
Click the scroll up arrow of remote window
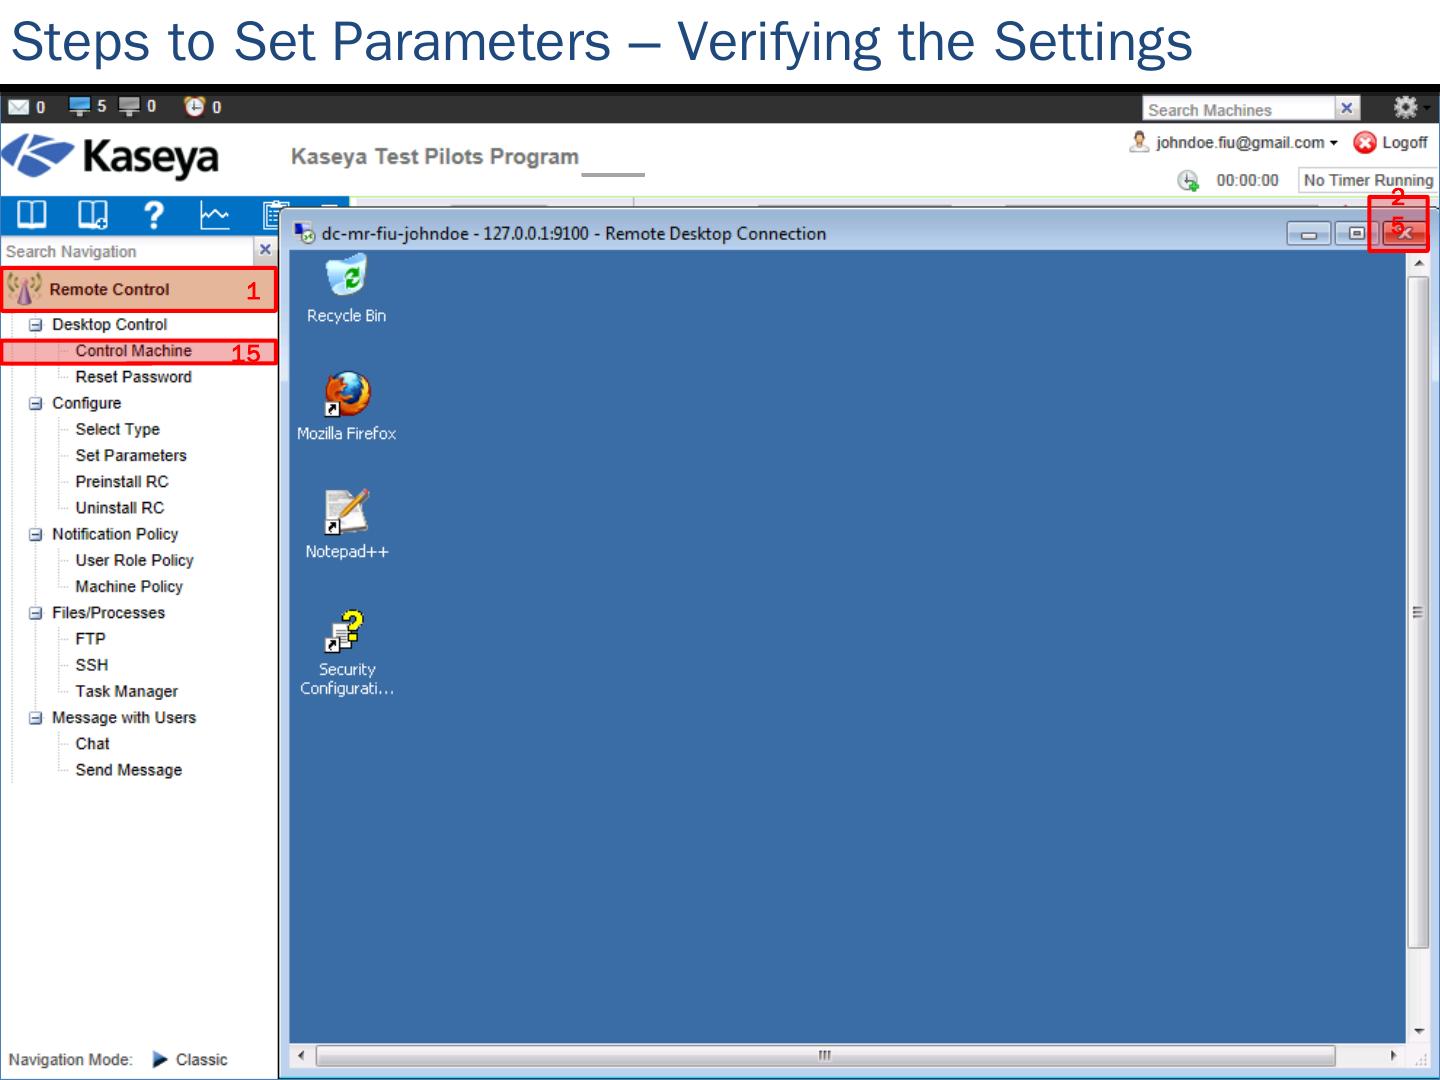[1418, 264]
